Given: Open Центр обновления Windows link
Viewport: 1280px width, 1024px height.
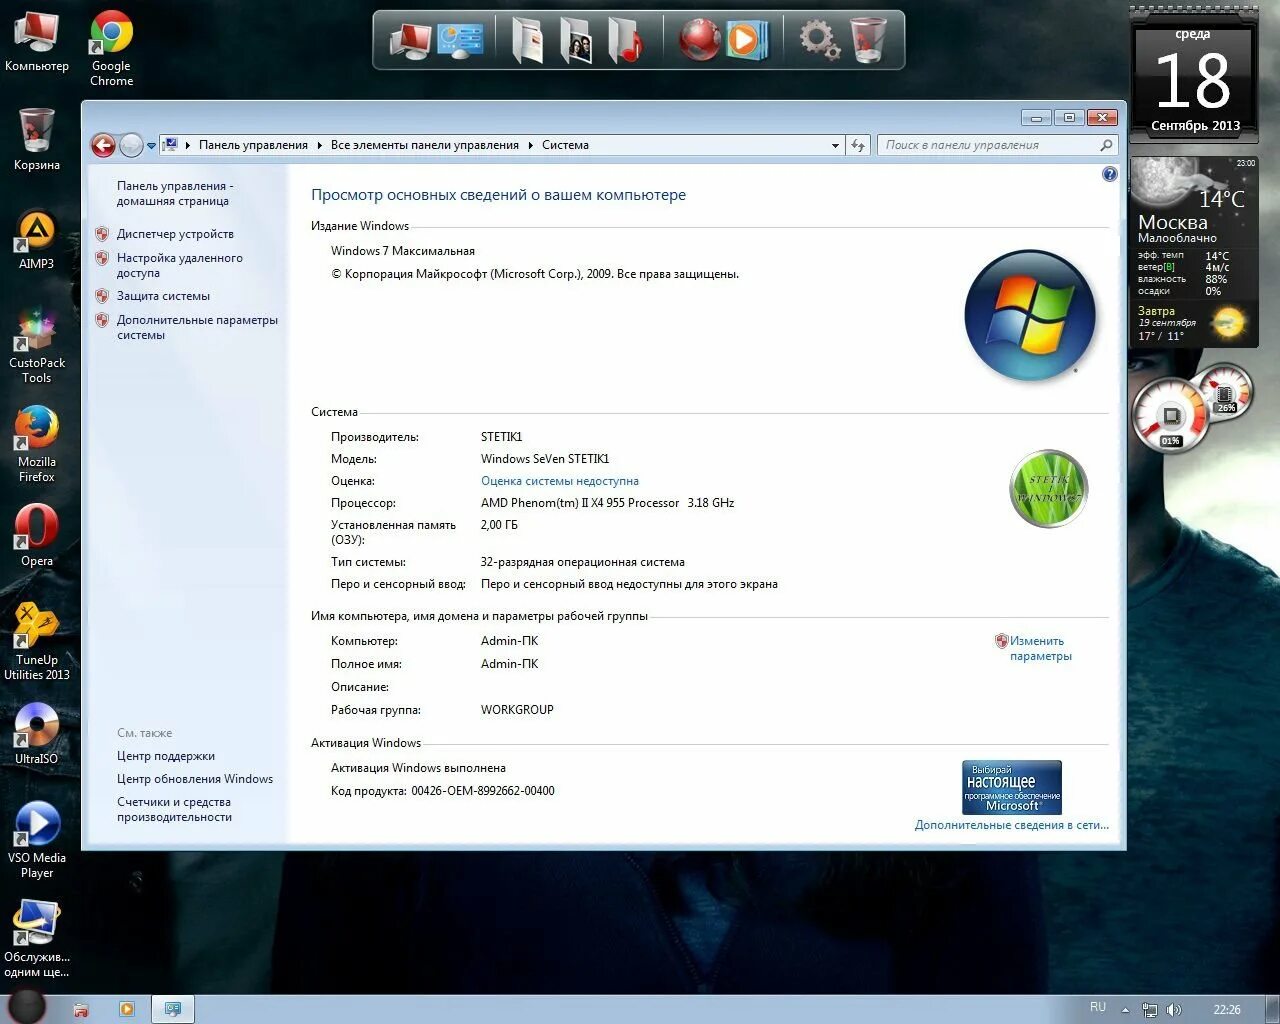Looking at the screenshot, I should pyautogui.click(x=195, y=779).
